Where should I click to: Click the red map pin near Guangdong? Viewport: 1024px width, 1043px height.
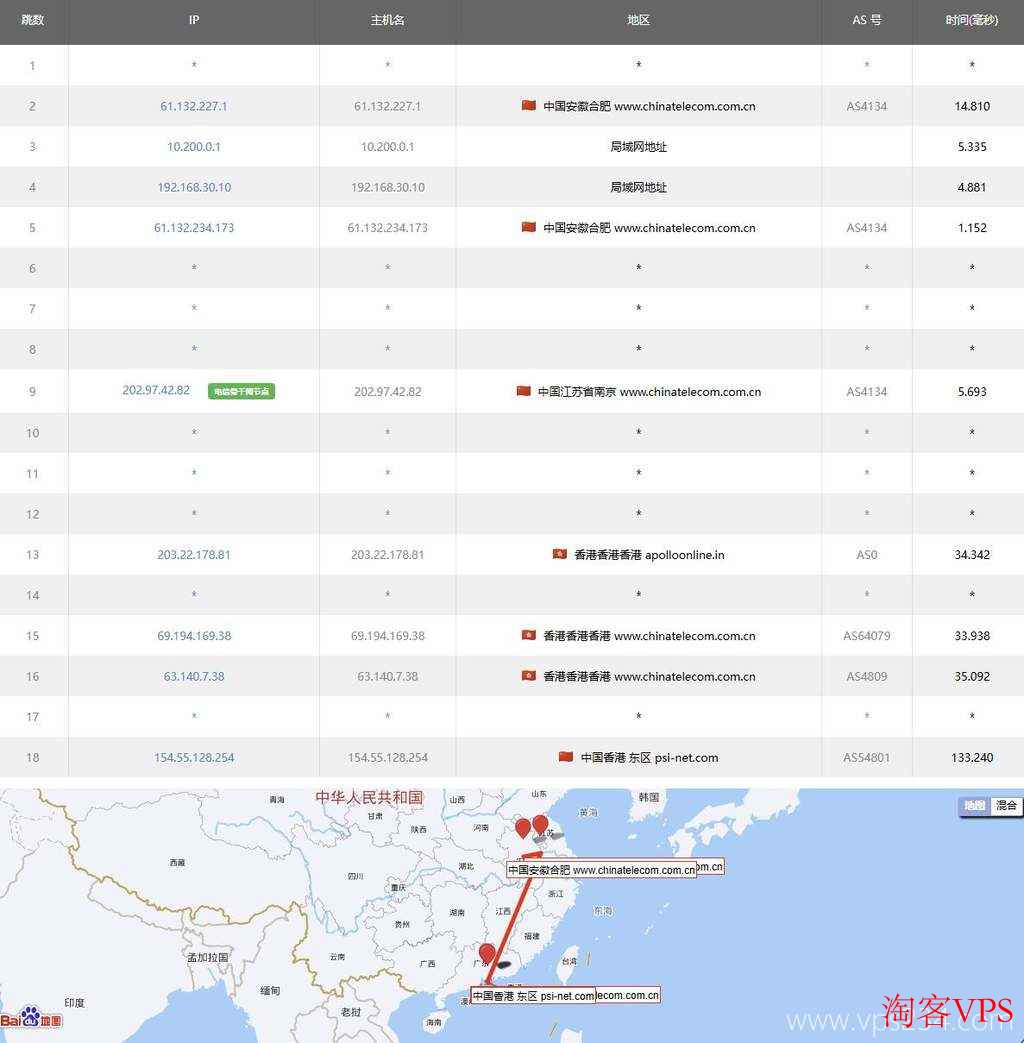[487, 953]
